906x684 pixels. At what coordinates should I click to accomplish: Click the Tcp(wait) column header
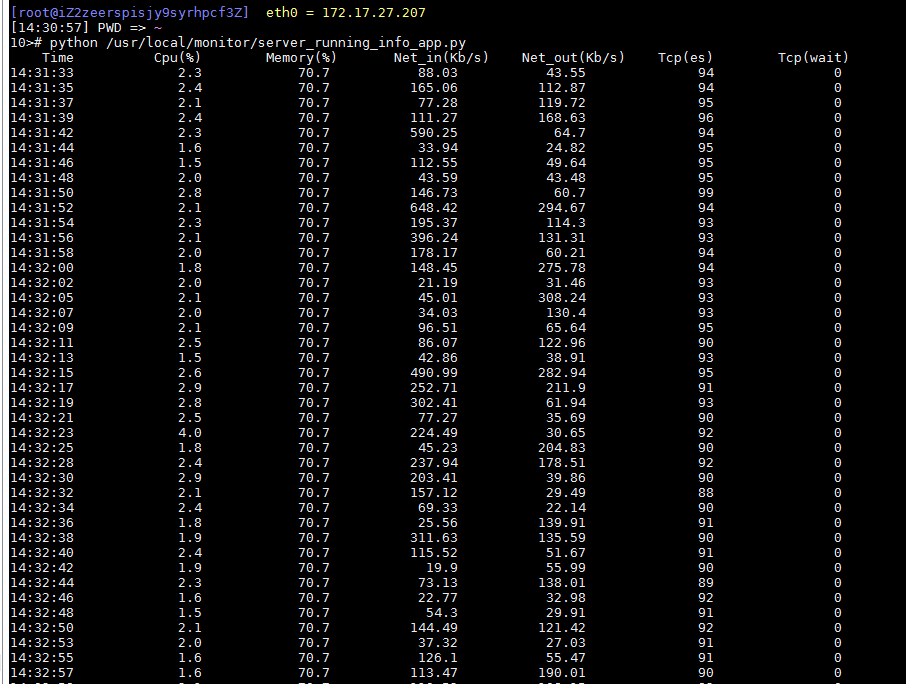point(814,57)
